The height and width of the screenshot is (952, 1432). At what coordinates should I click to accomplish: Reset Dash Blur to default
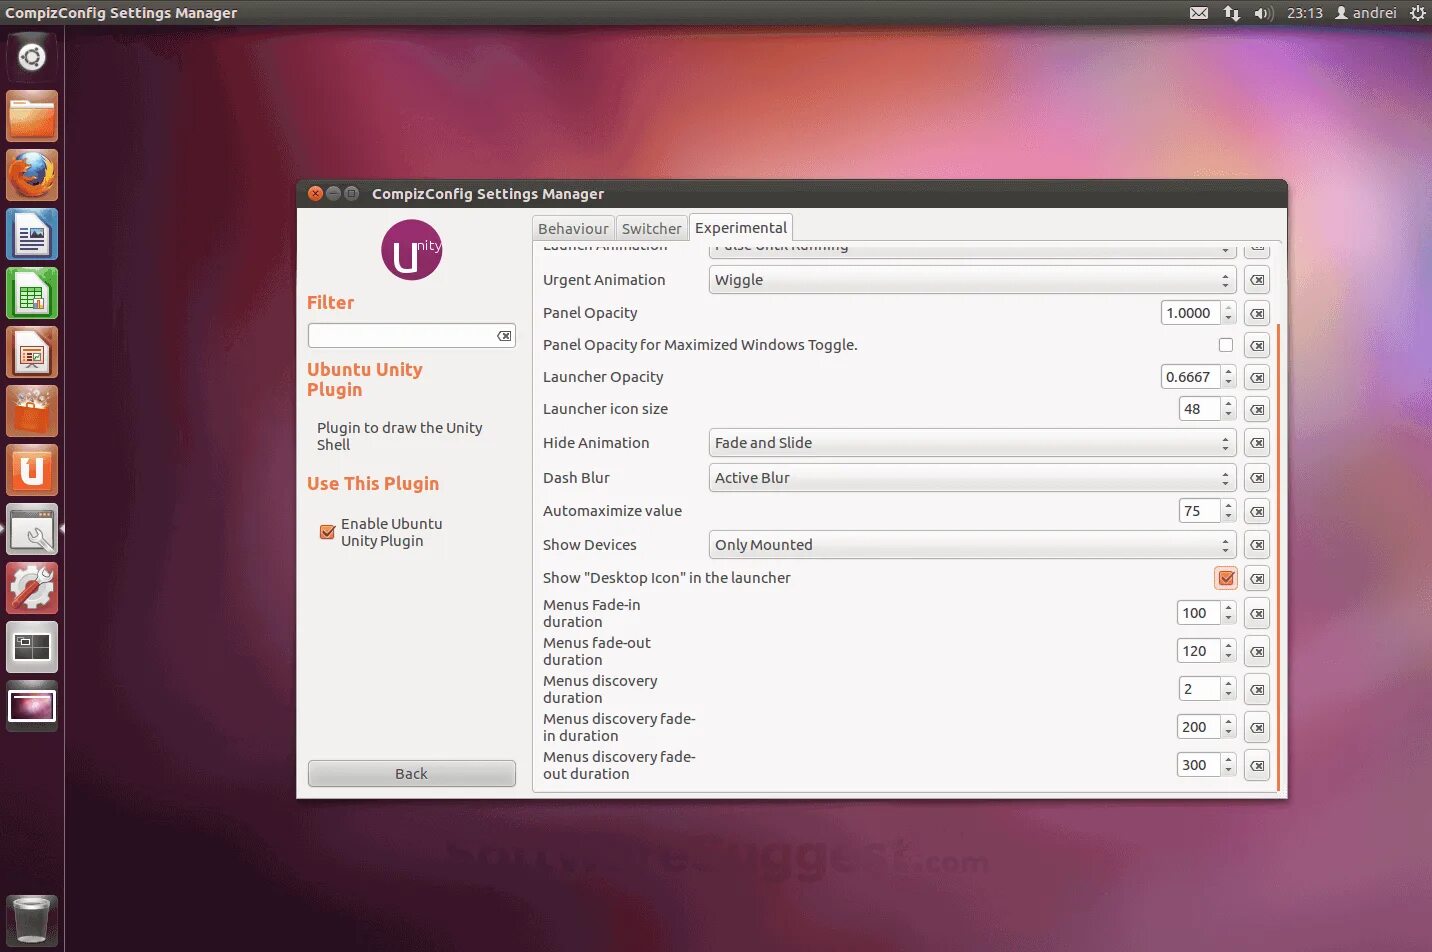coord(1257,478)
